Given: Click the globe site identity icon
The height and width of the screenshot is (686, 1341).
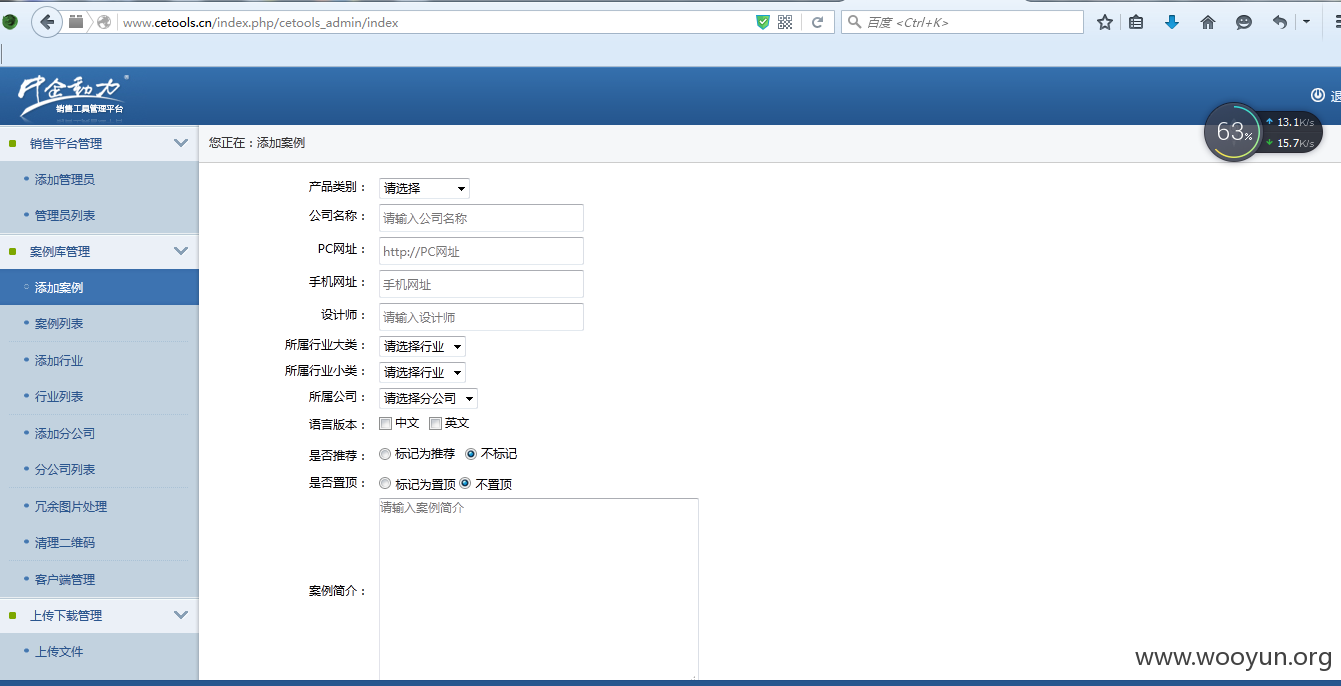Looking at the screenshot, I should 104,22.
